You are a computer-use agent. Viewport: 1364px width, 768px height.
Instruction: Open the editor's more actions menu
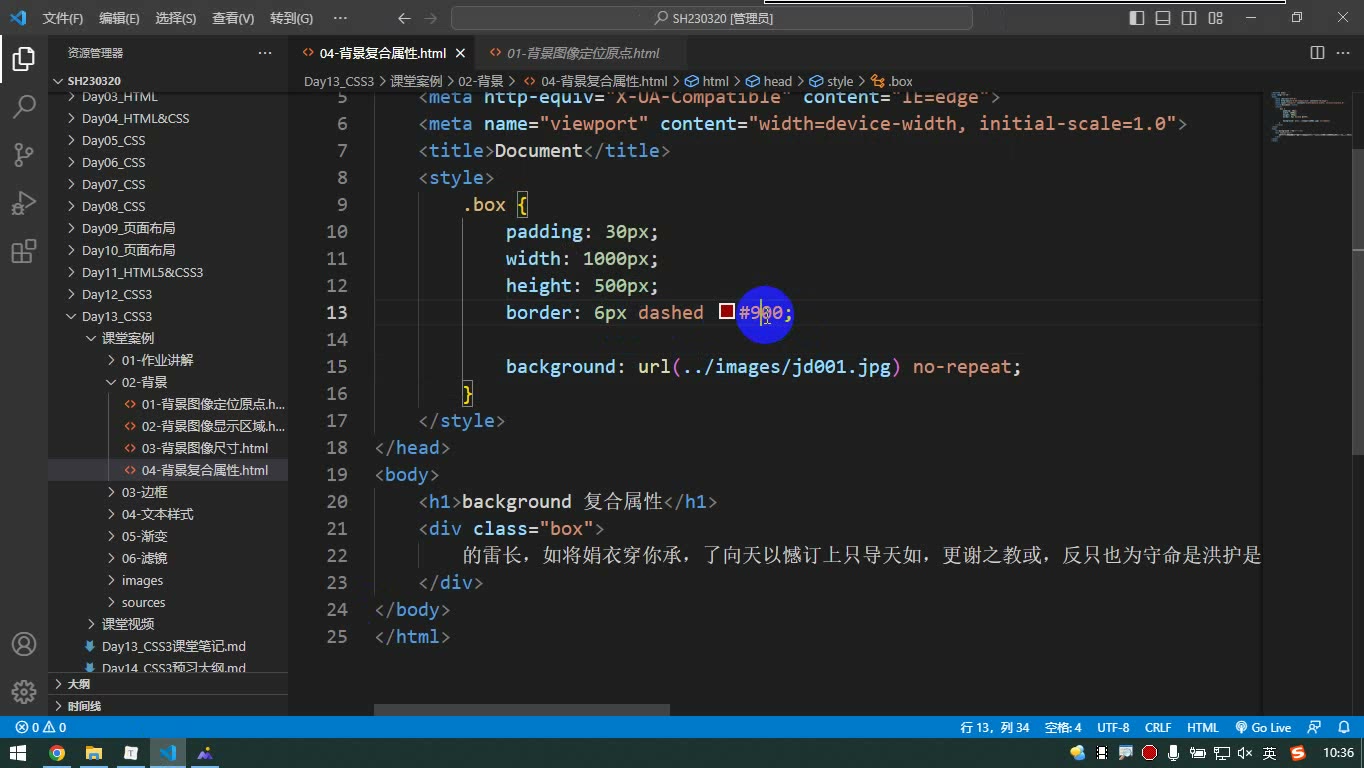point(1343,53)
